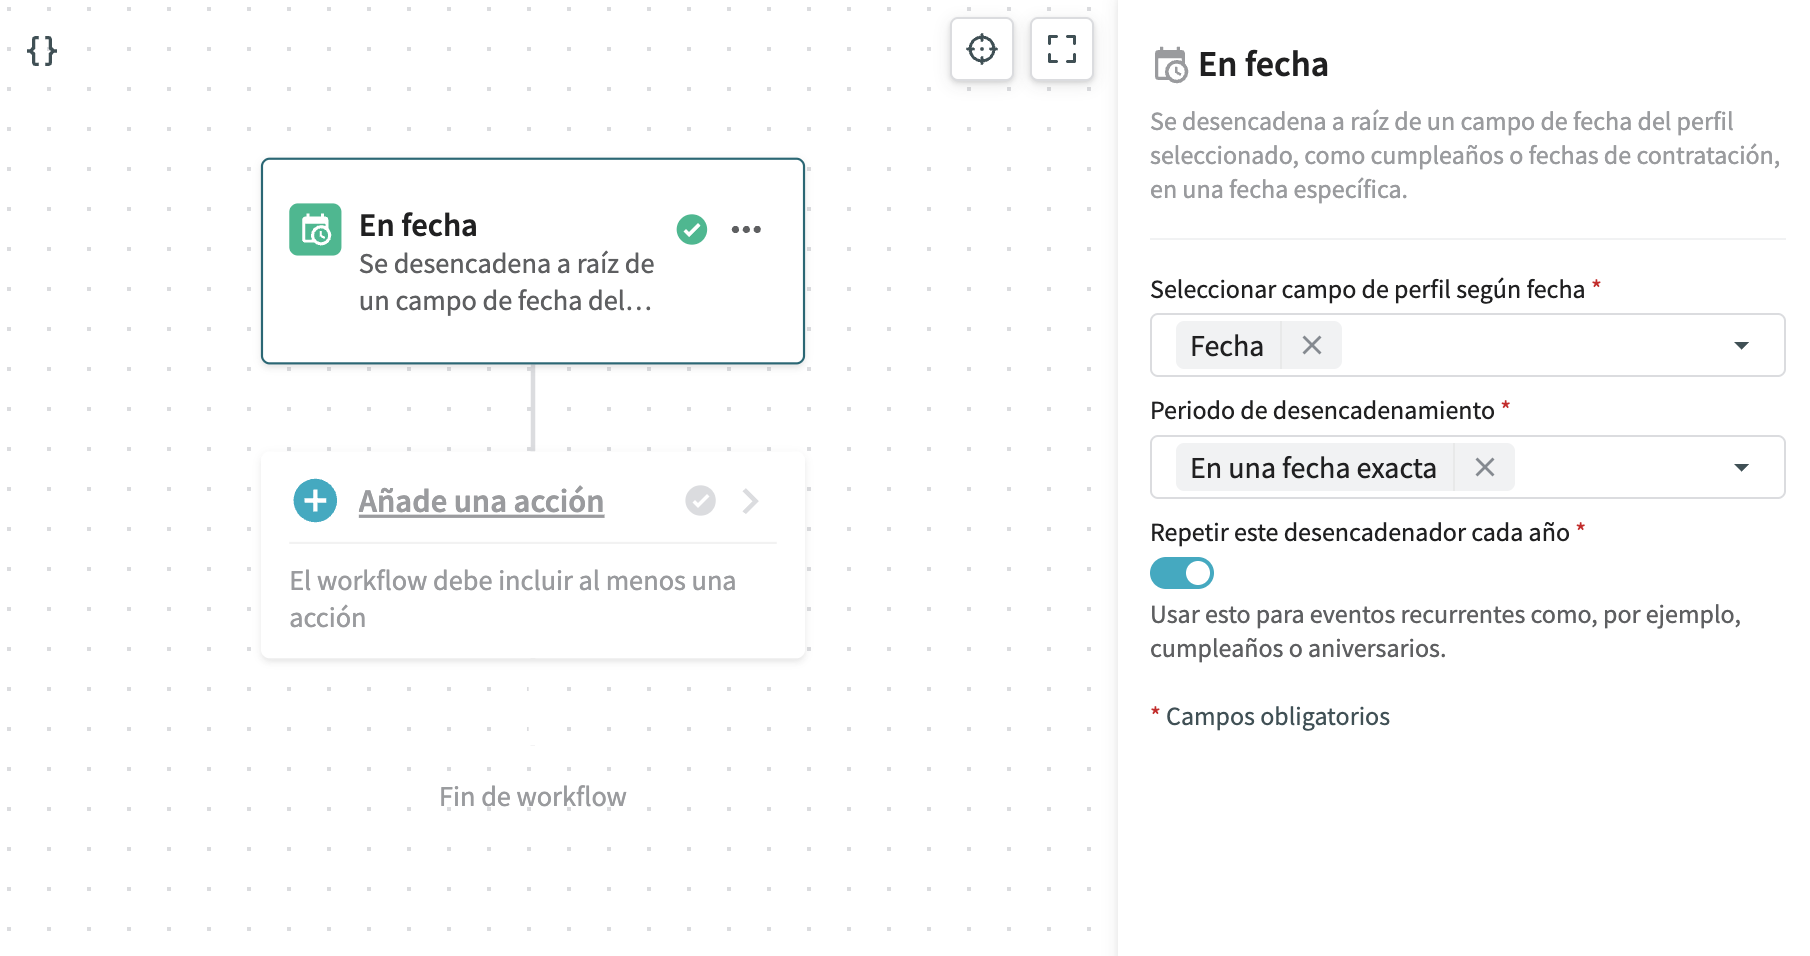The image size is (1810, 956).
Task: Click the green calendar icon in trigger card
Action: click(x=315, y=230)
